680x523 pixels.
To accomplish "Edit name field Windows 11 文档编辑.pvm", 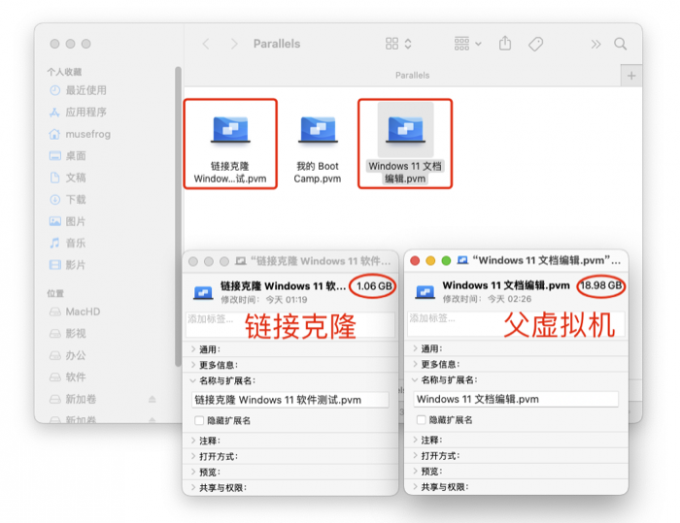I will [516, 399].
